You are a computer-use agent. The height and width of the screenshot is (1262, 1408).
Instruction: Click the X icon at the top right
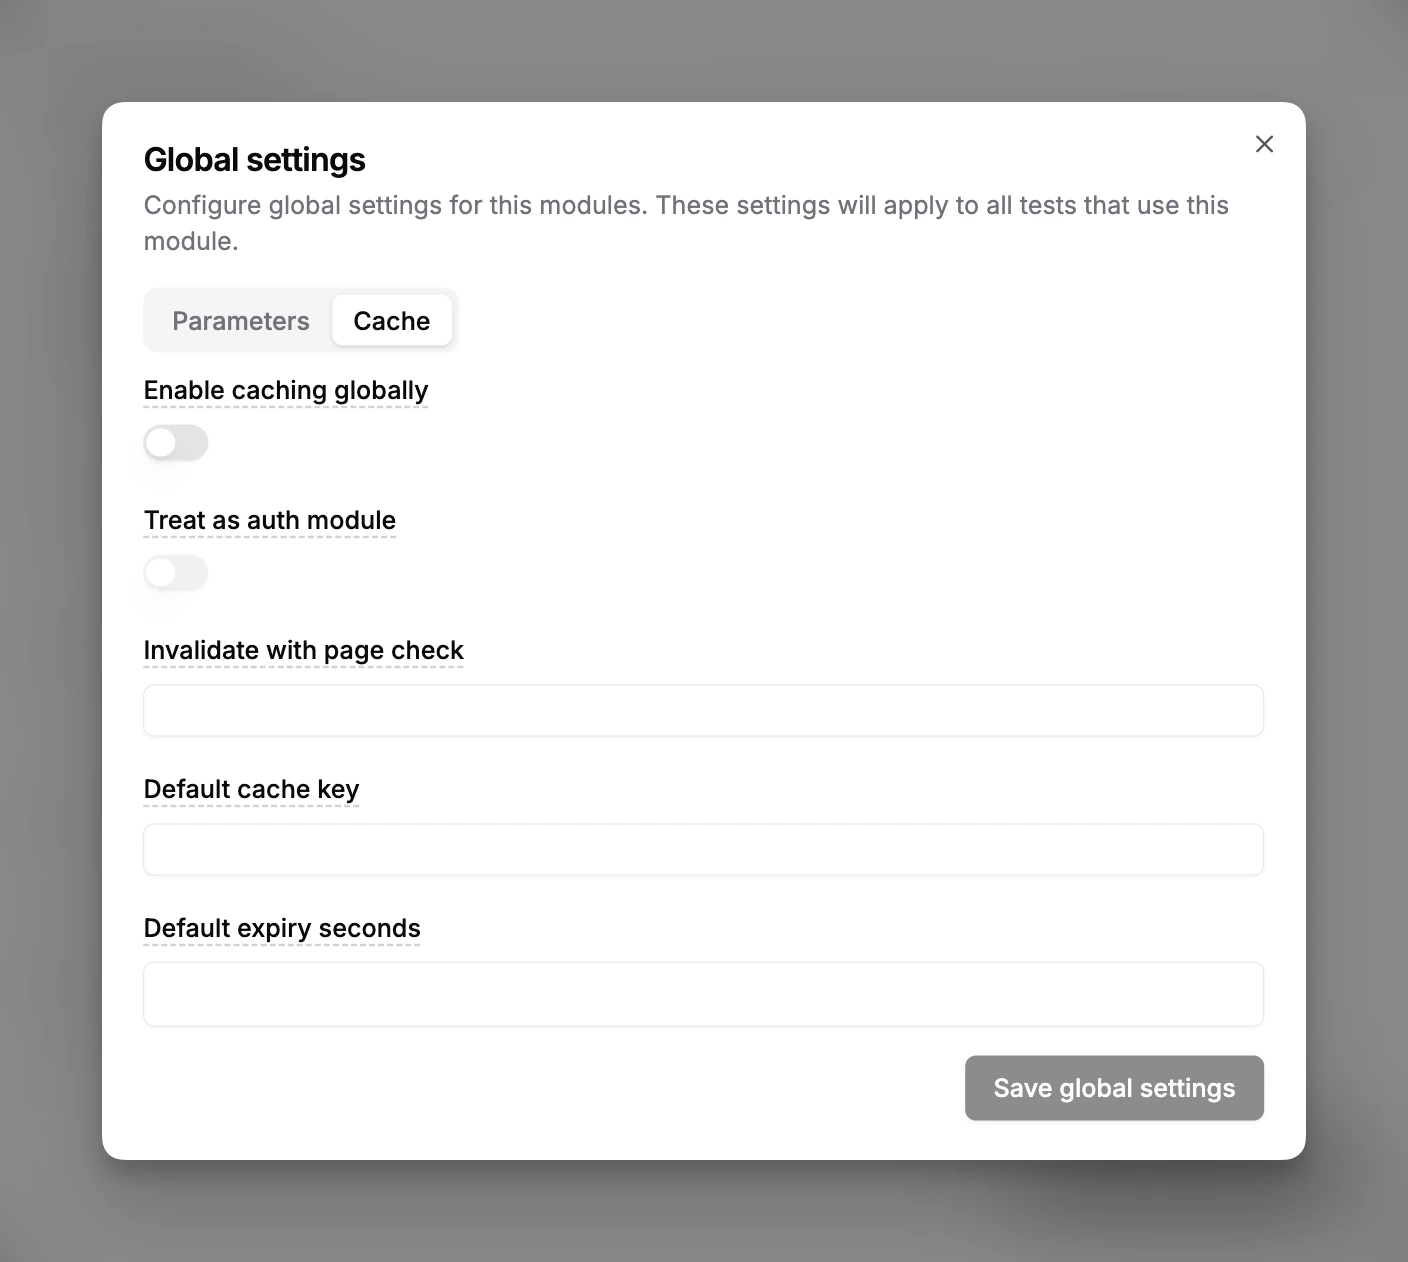click(1264, 144)
